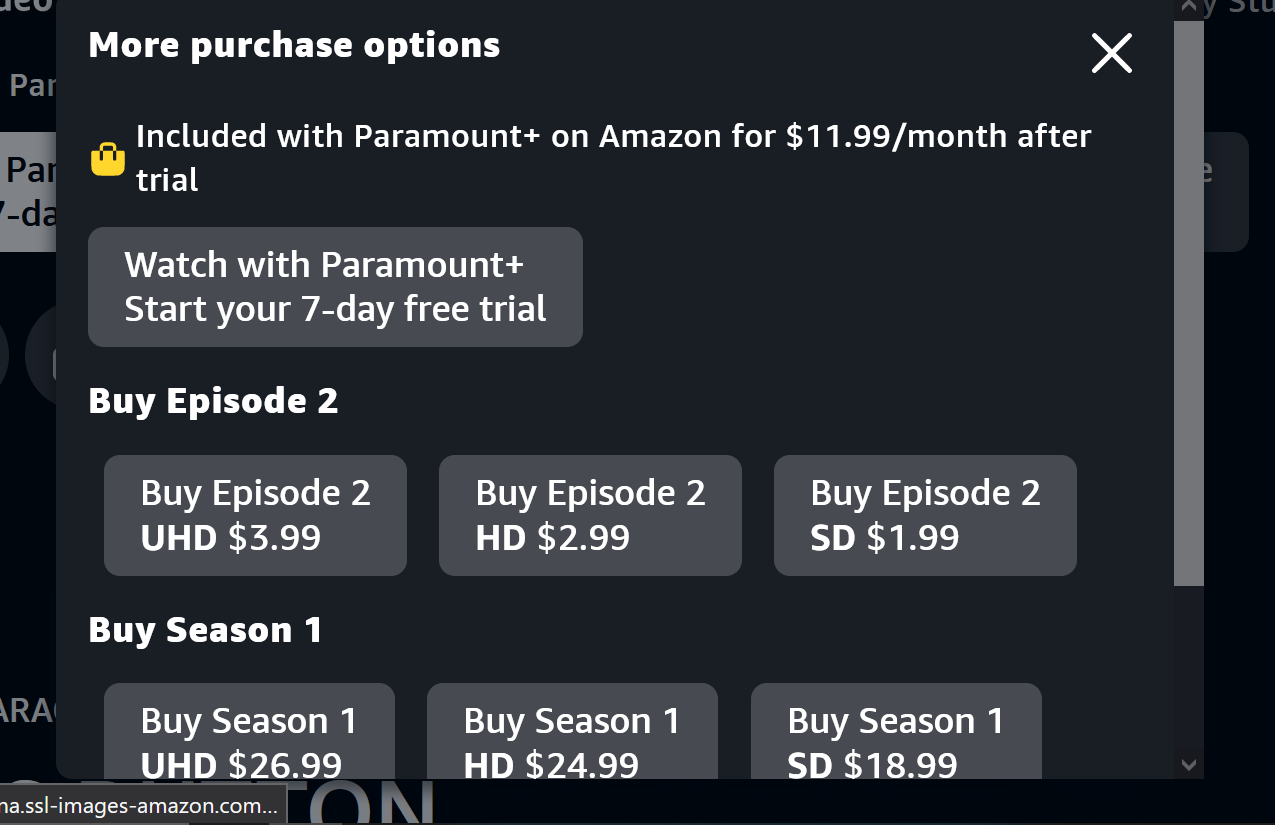Viewport: 1275px width, 825px height.
Task: Buy Episode 2 in HD for $2.99
Action: (590, 515)
